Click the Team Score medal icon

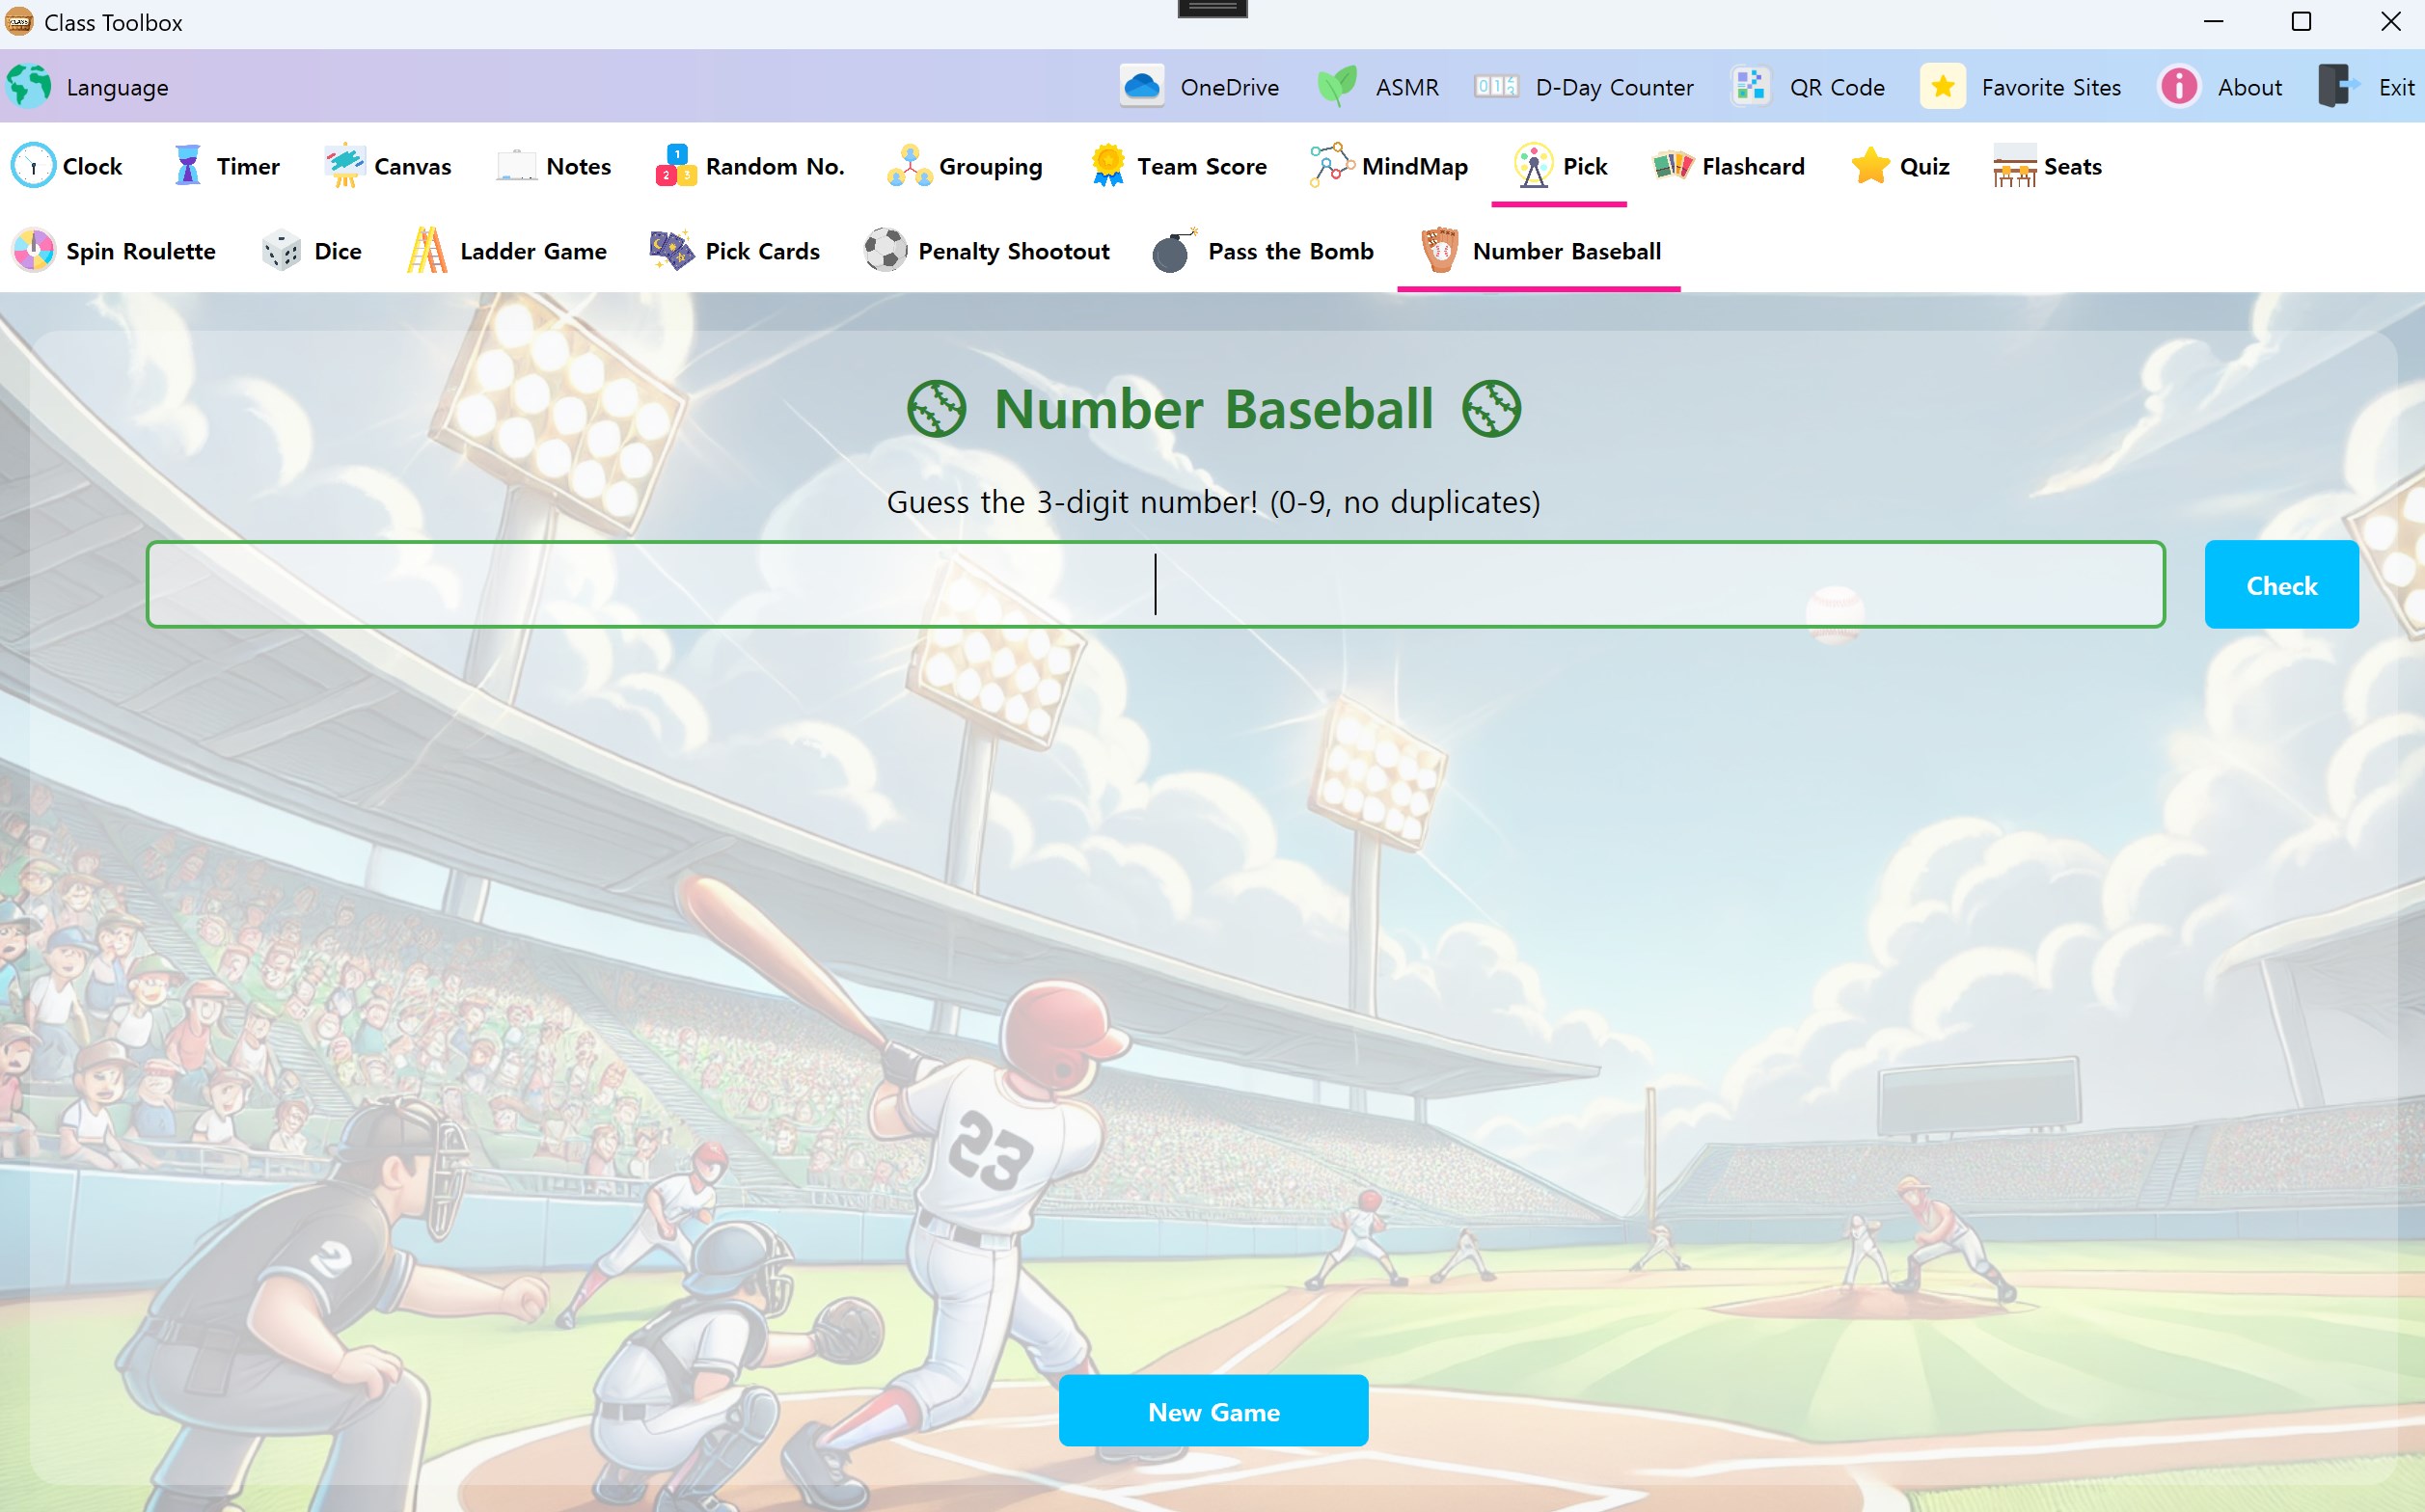tap(1108, 166)
